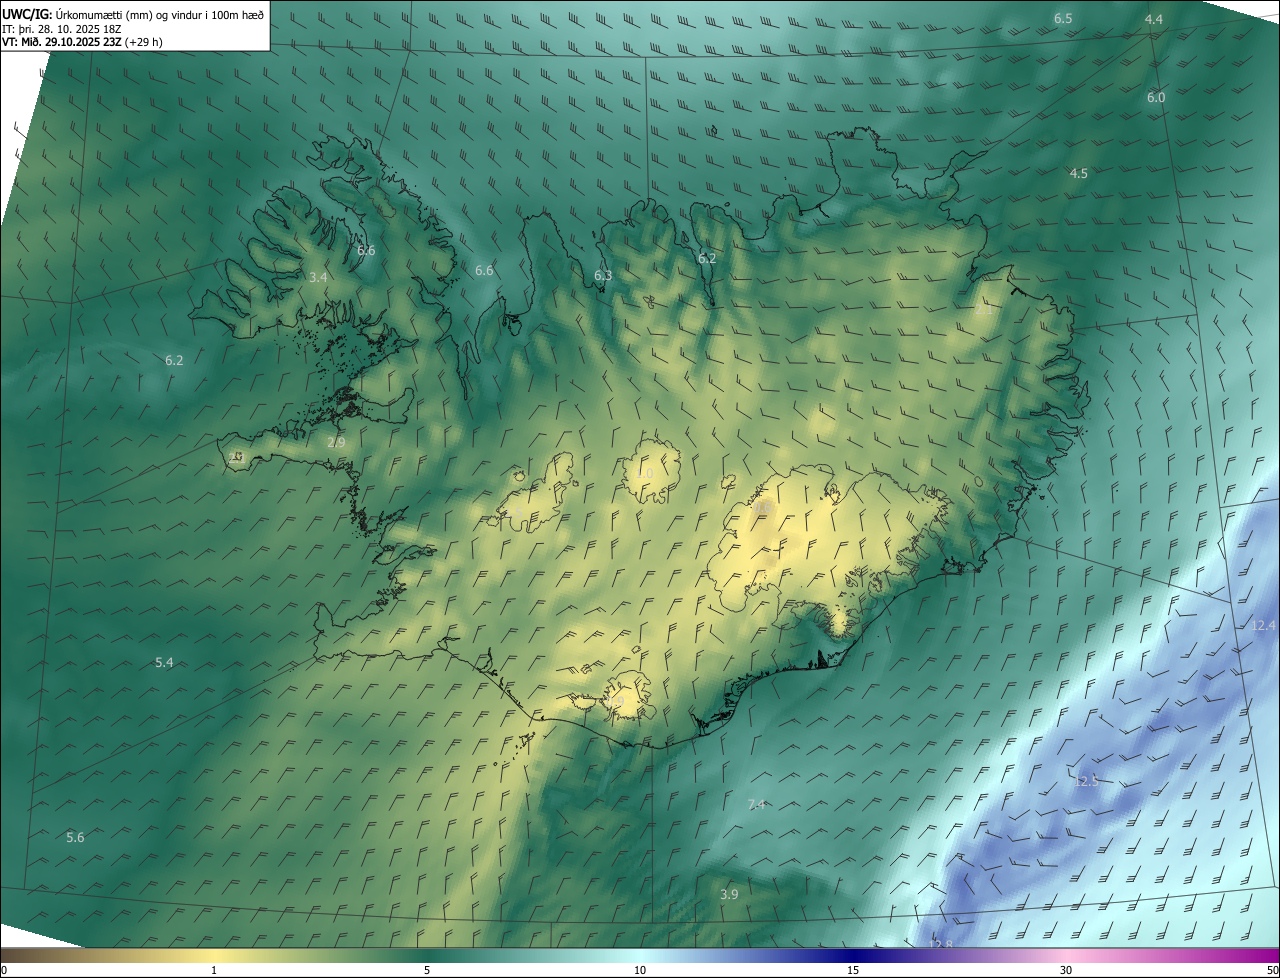Click the 12.4 value label on the map

coord(1263,625)
